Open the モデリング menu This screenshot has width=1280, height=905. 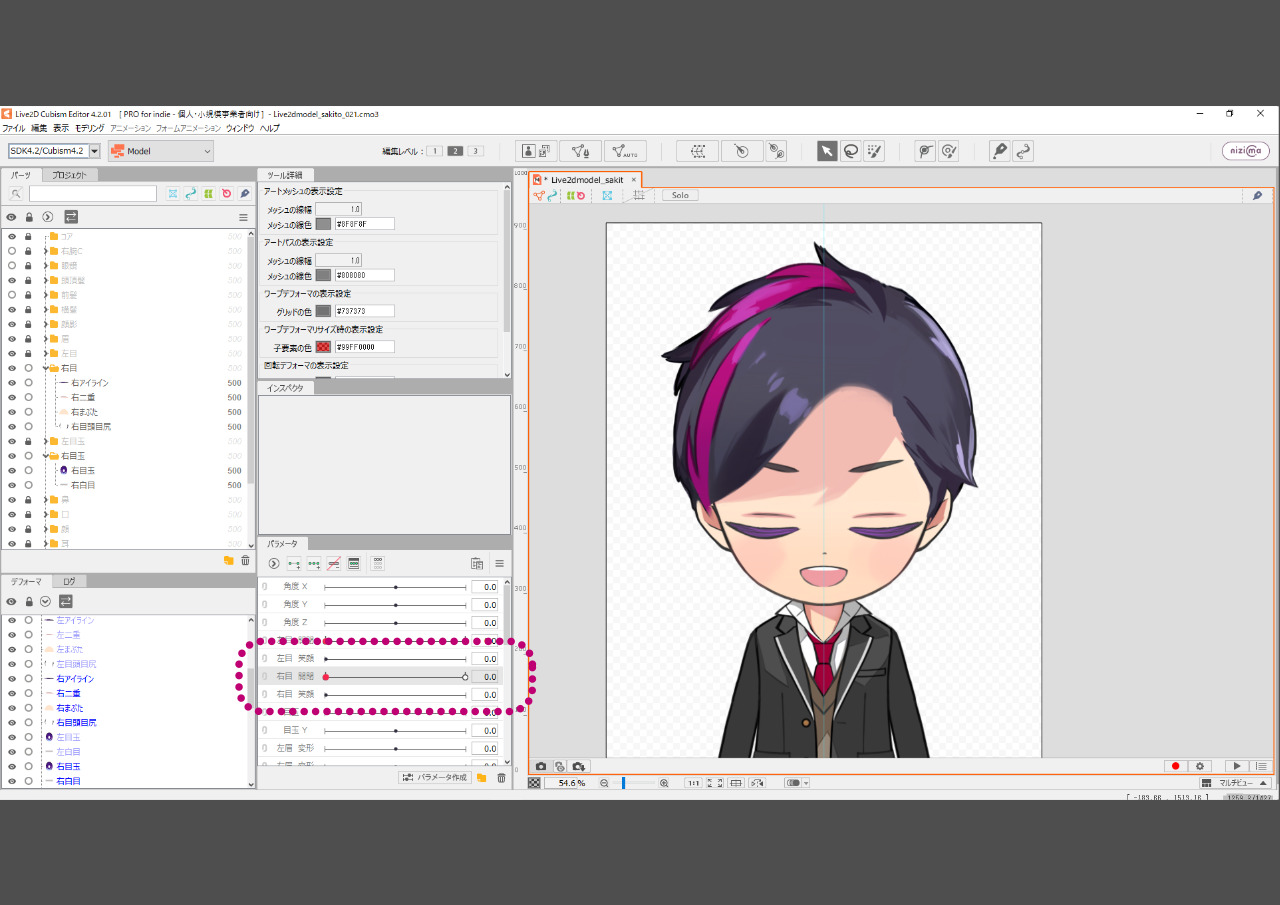coord(90,128)
